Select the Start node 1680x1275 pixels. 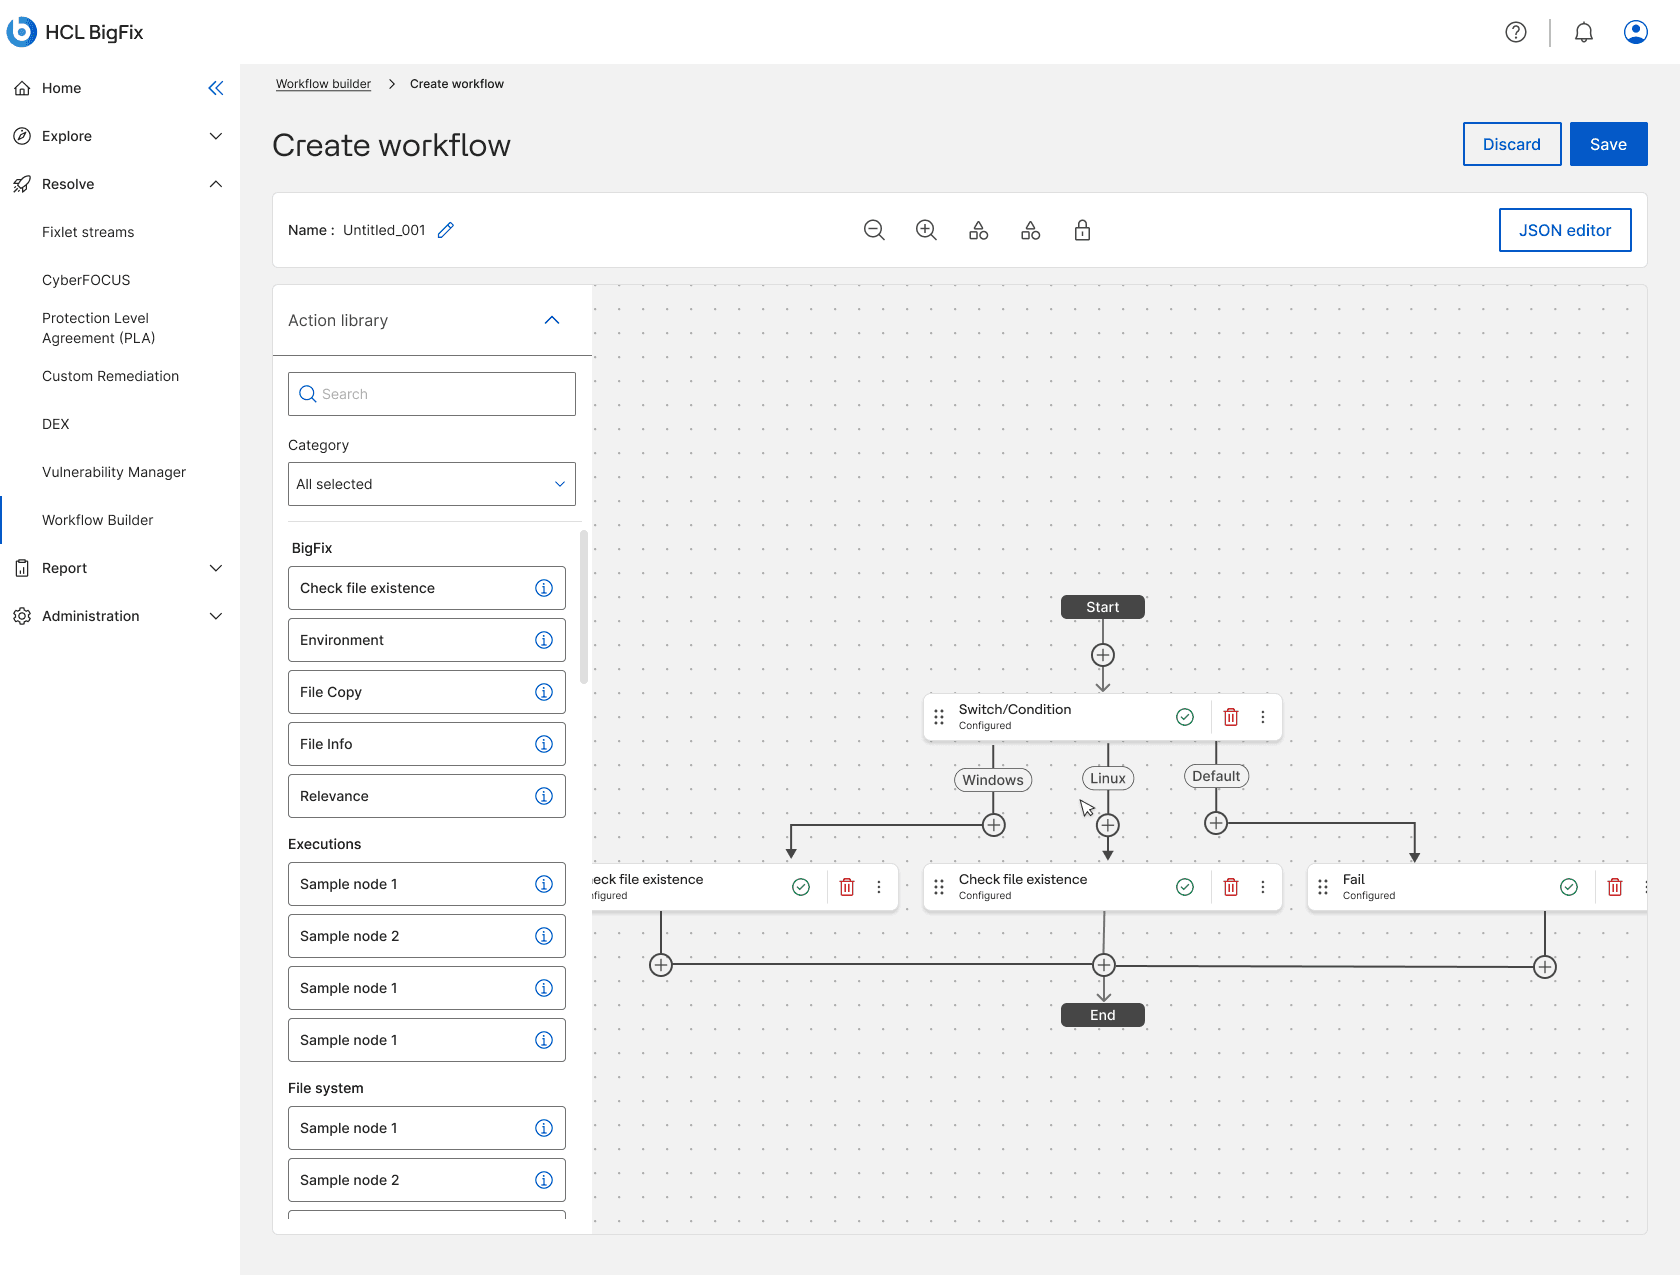[1103, 607]
